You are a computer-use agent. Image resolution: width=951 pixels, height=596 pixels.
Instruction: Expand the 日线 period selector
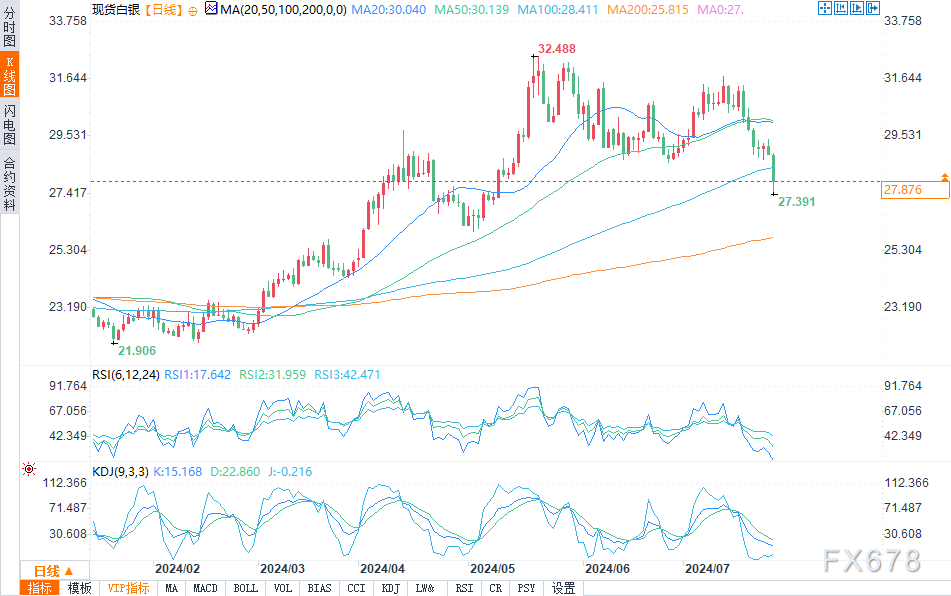click(x=54, y=571)
